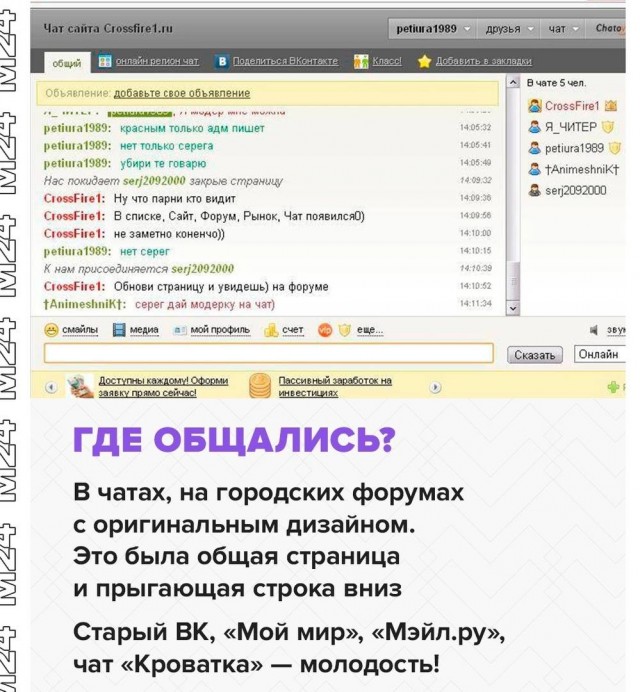Click the медиа film icon
The height and width of the screenshot is (692, 640).
pos(119,330)
